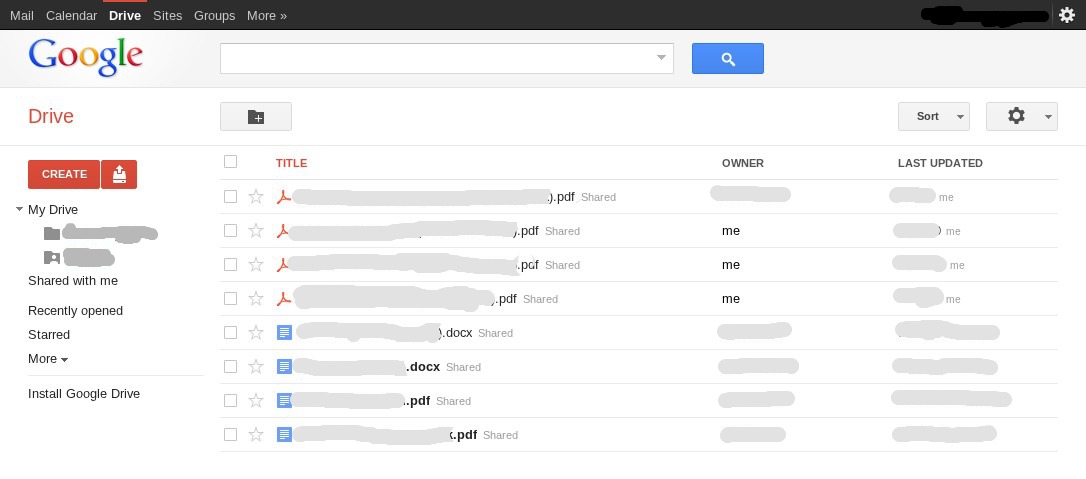The width and height of the screenshot is (1086, 479).
Task: Open the Sort dropdown
Action: click(x=934, y=117)
